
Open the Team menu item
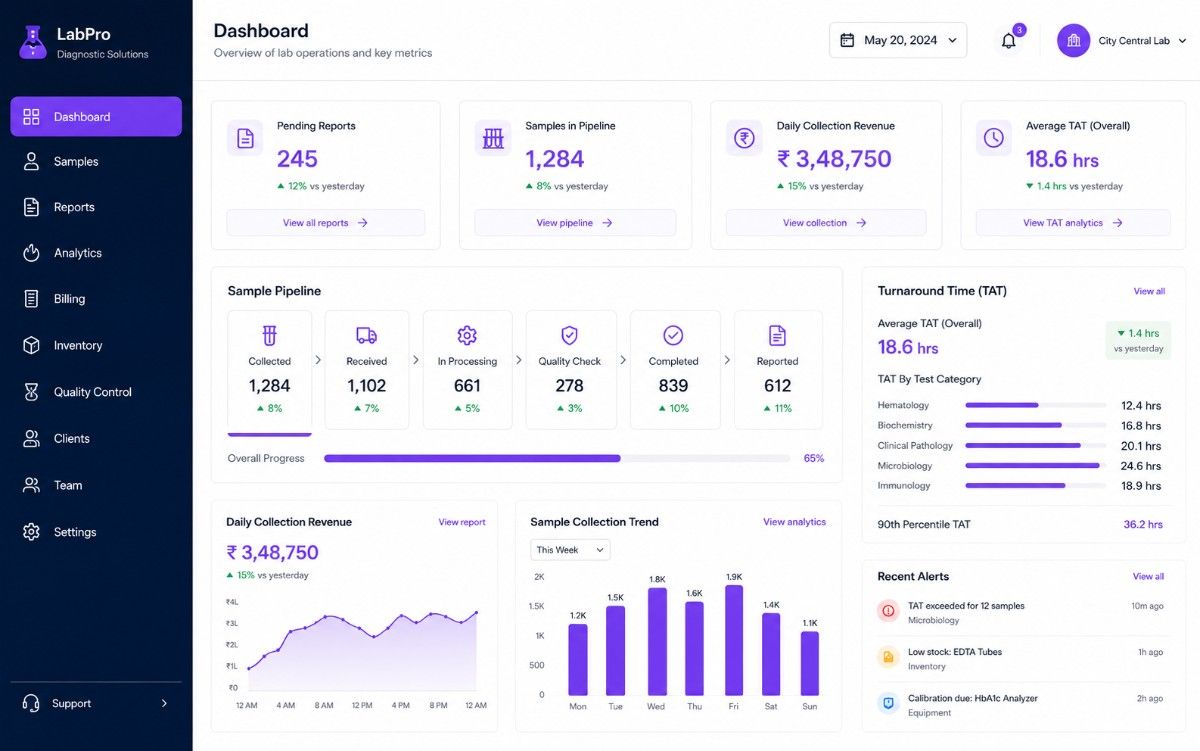[96, 485]
